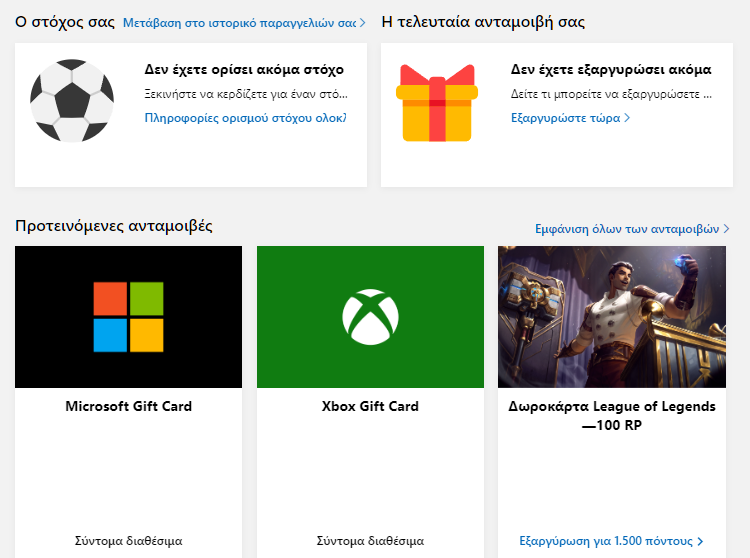The width and height of the screenshot is (750, 558).
Task: Click Δείτε τι μπορείτε να εξαργυρώσετε text
Action: [x=611, y=94]
